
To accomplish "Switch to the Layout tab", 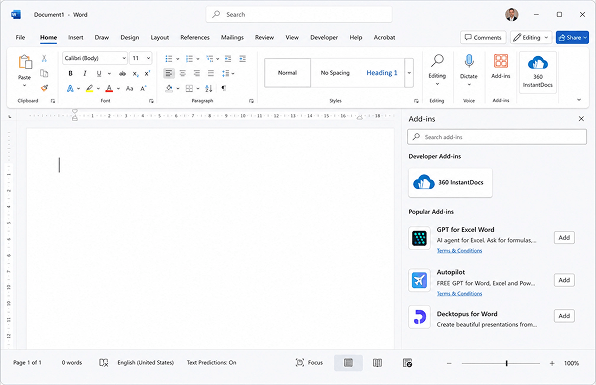I will 160,37.
